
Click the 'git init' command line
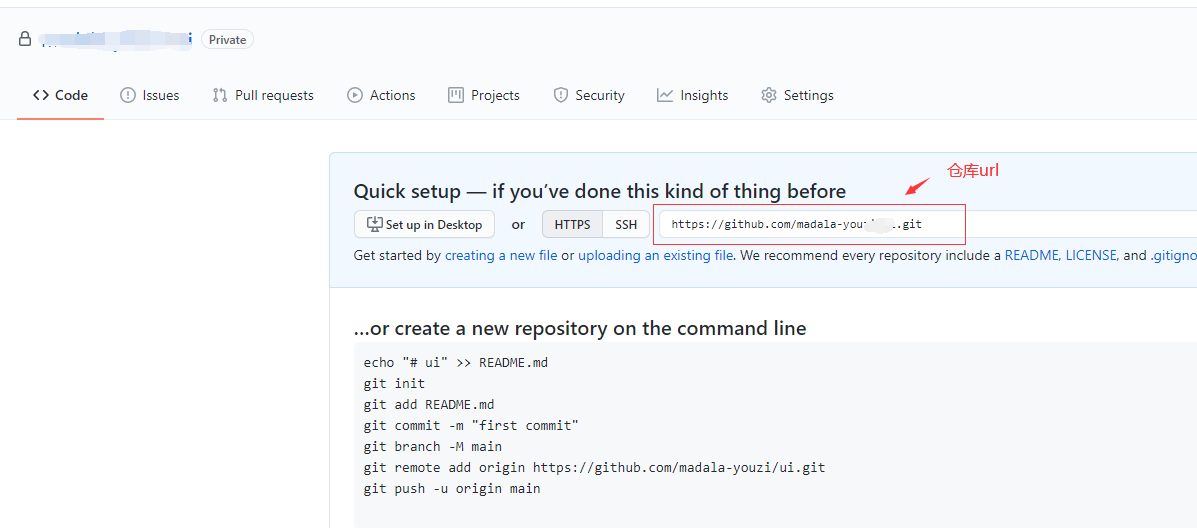[395, 384]
